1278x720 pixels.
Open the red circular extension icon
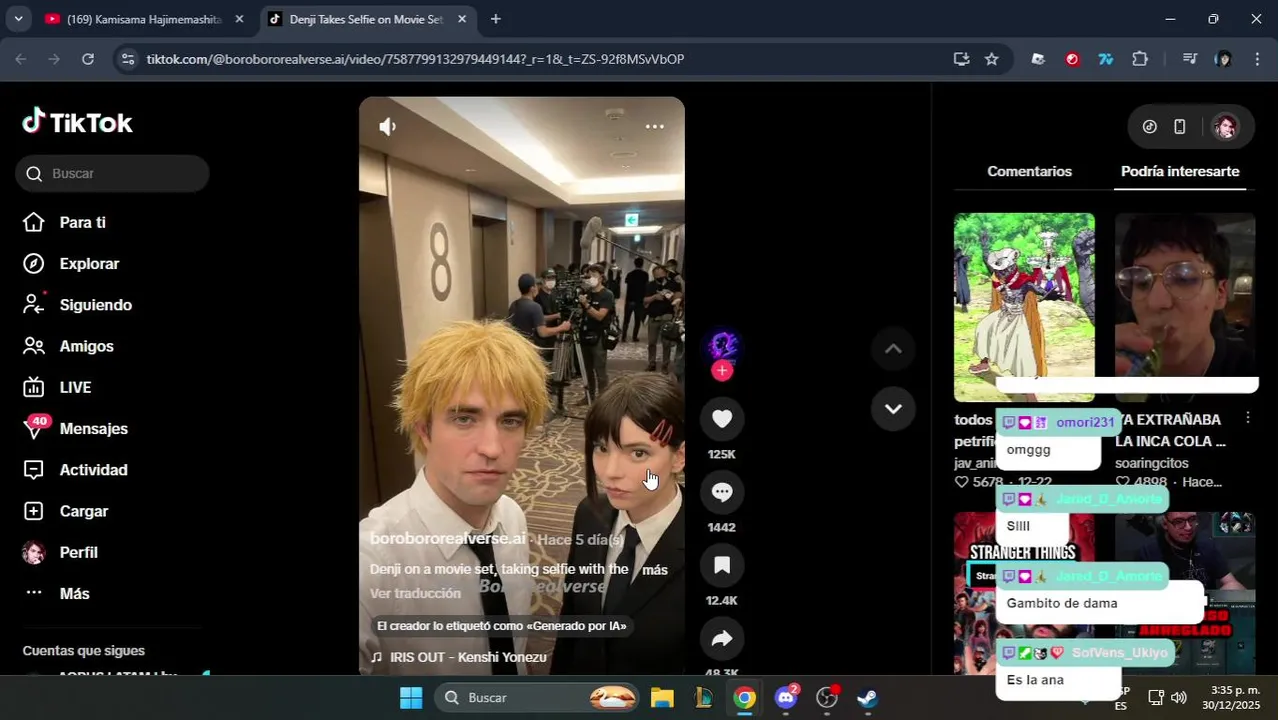[1072, 59]
